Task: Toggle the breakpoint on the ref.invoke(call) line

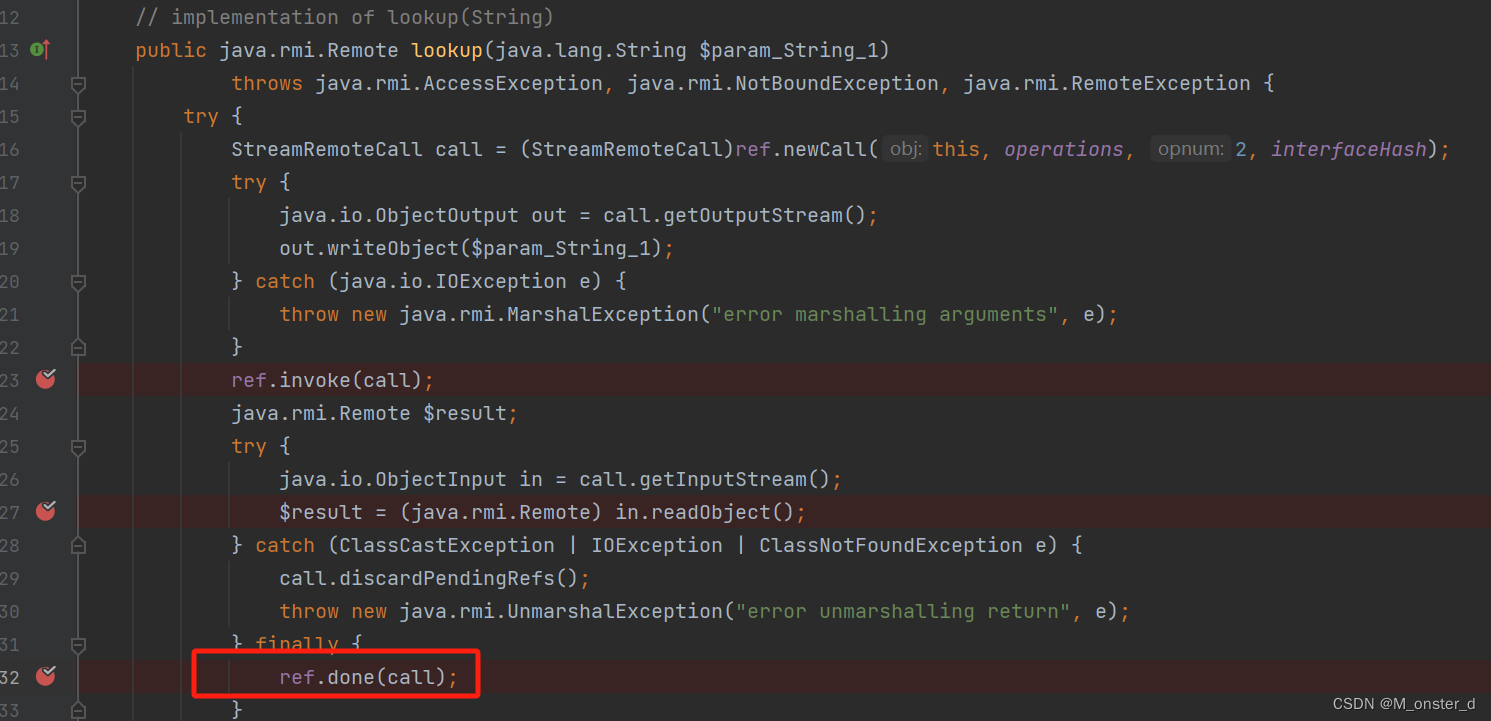Action: tap(46, 379)
